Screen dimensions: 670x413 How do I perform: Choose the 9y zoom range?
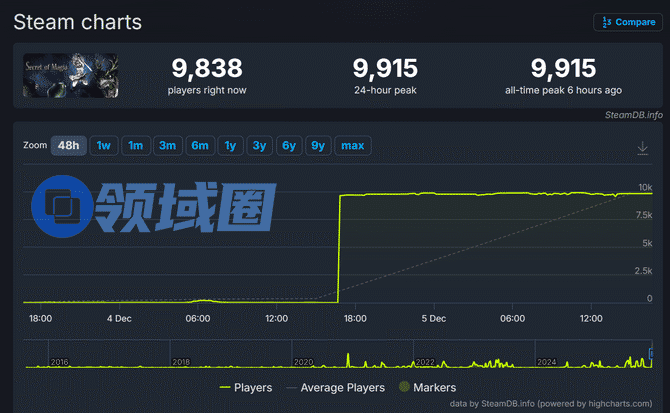[x=318, y=146]
